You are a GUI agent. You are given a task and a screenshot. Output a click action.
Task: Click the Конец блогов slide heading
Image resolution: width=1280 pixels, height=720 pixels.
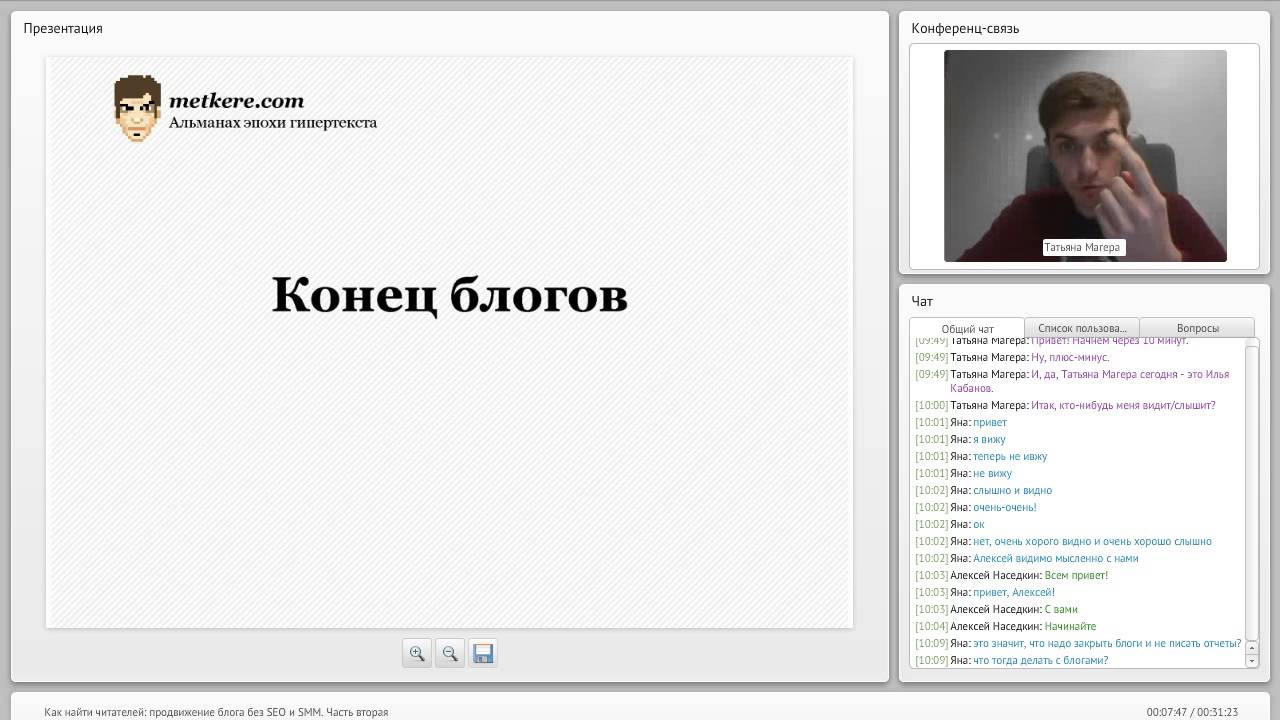coord(450,296)
